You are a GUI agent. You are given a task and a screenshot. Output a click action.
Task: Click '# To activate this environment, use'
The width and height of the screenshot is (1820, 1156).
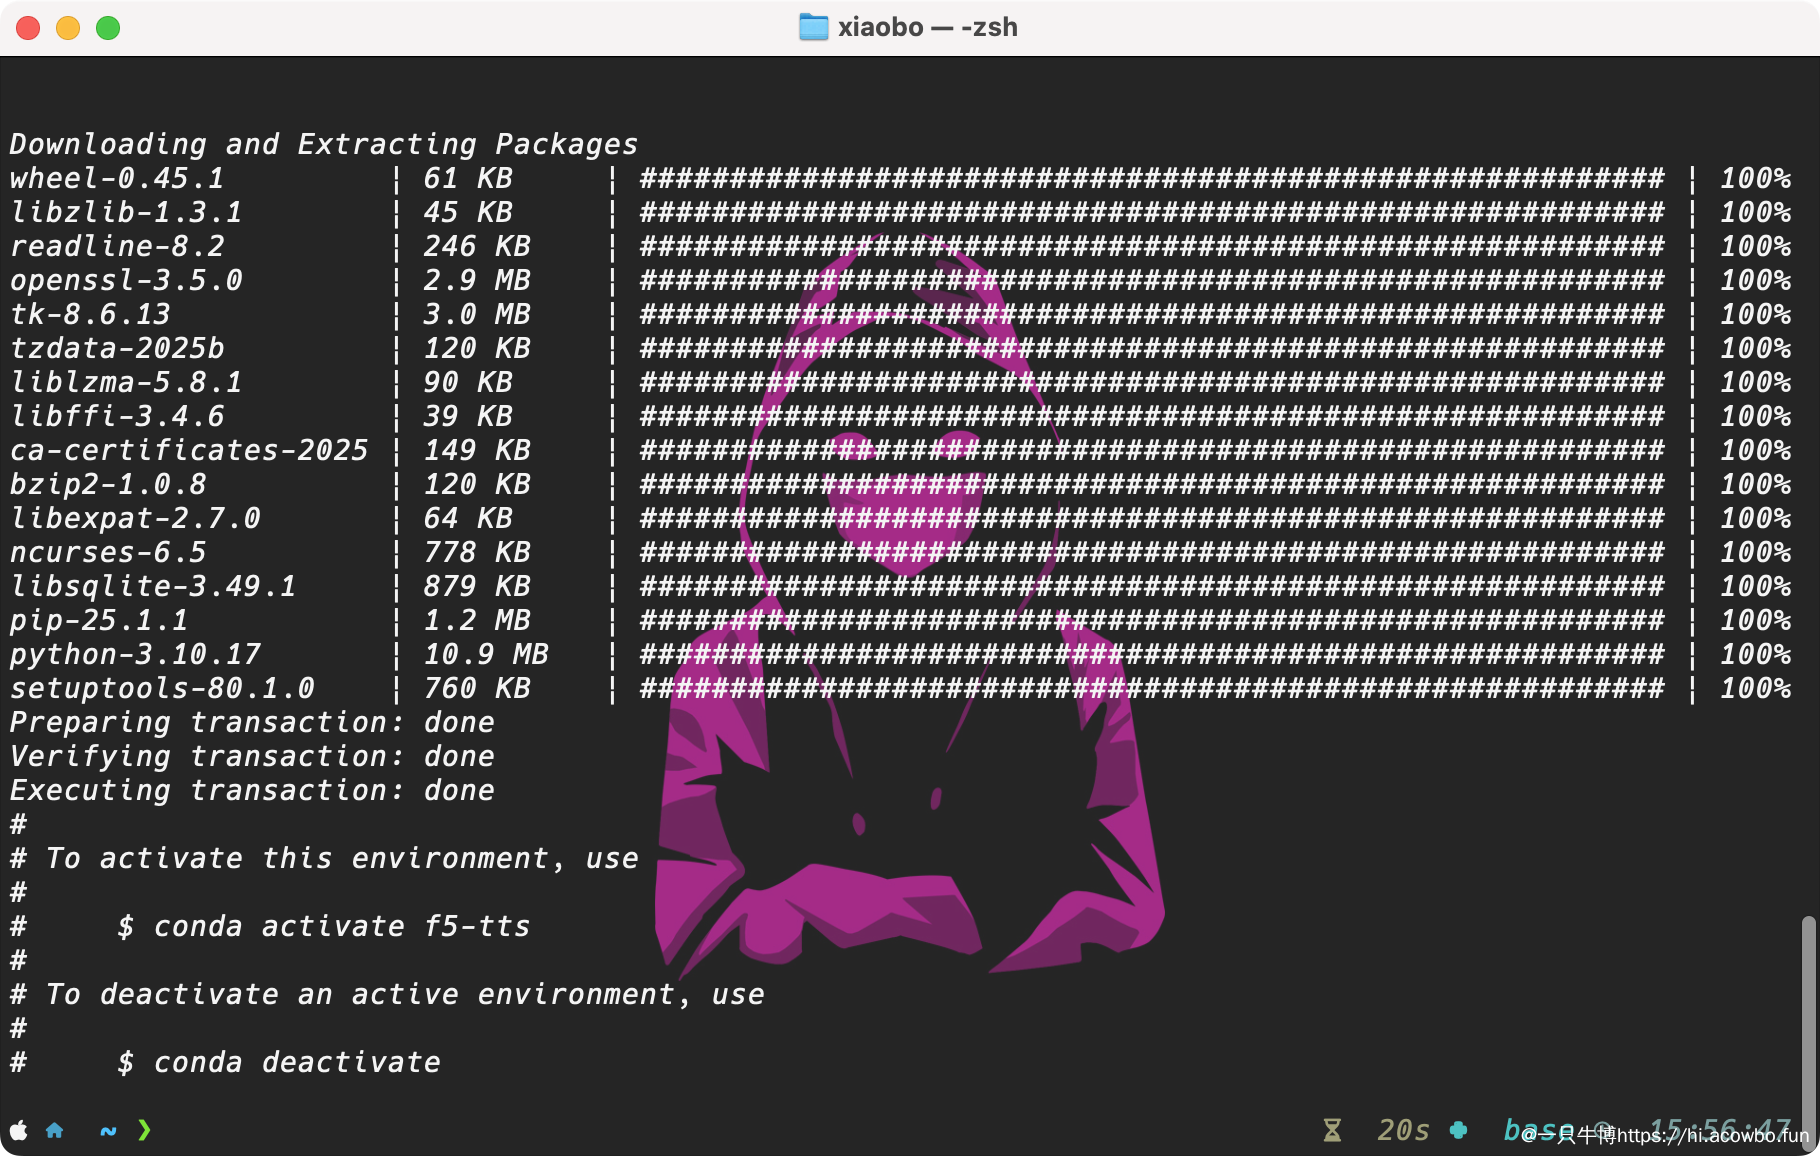tap(324, 858)
